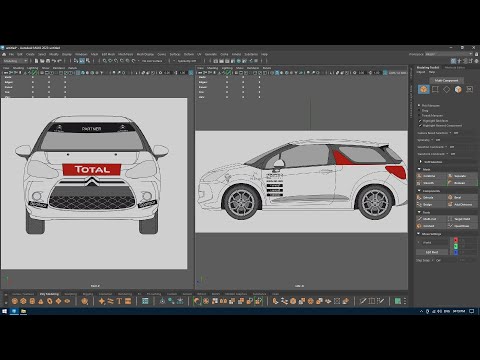Click the Undo arrow icon in status line
Viewport: 480px width, 360px height.
click(54, 61)
